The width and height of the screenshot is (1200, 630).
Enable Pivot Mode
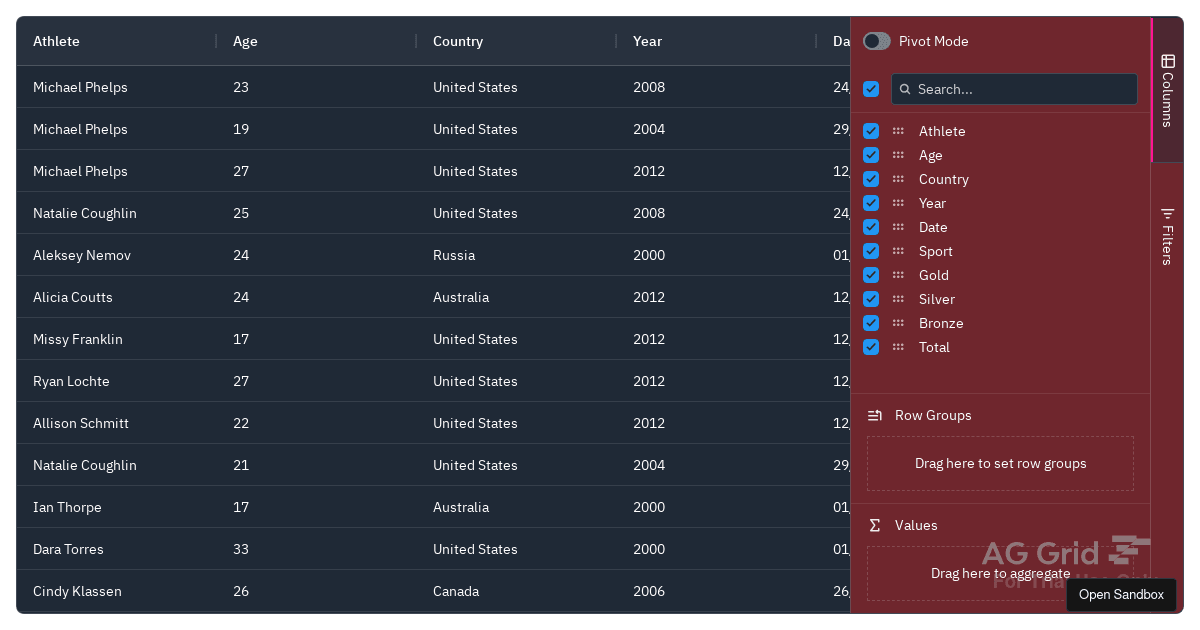tap(877, 41)
